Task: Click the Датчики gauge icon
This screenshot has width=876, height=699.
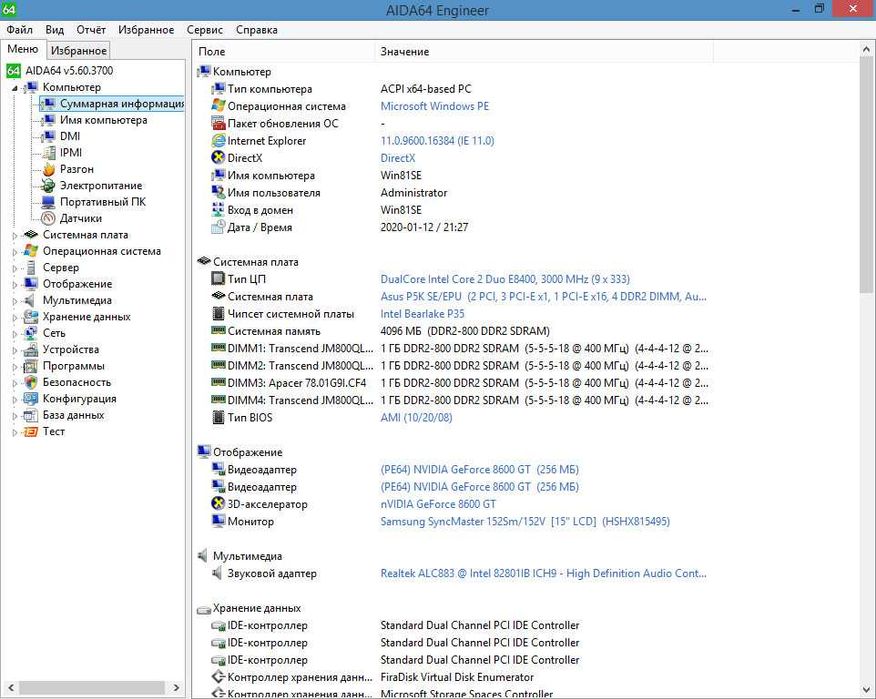Action: coord(49,218)
